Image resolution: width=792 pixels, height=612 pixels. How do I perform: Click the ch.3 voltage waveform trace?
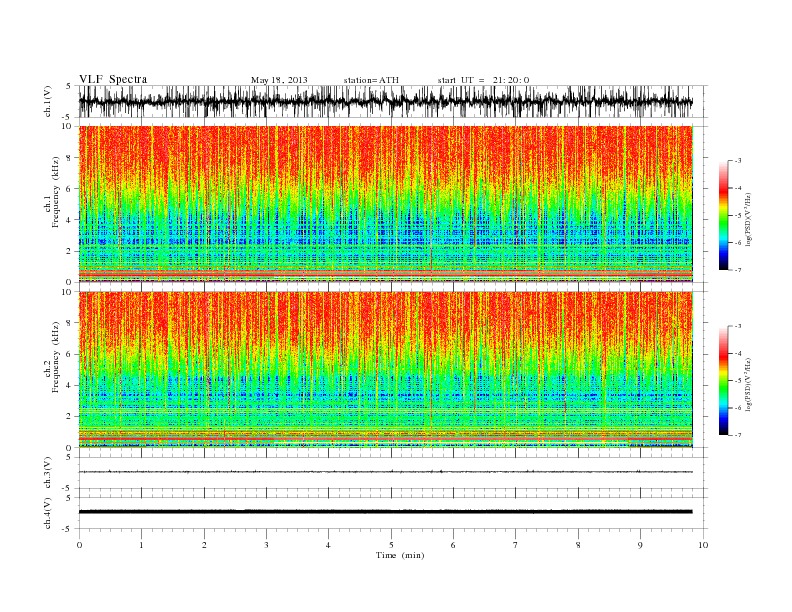pos(385,472)
